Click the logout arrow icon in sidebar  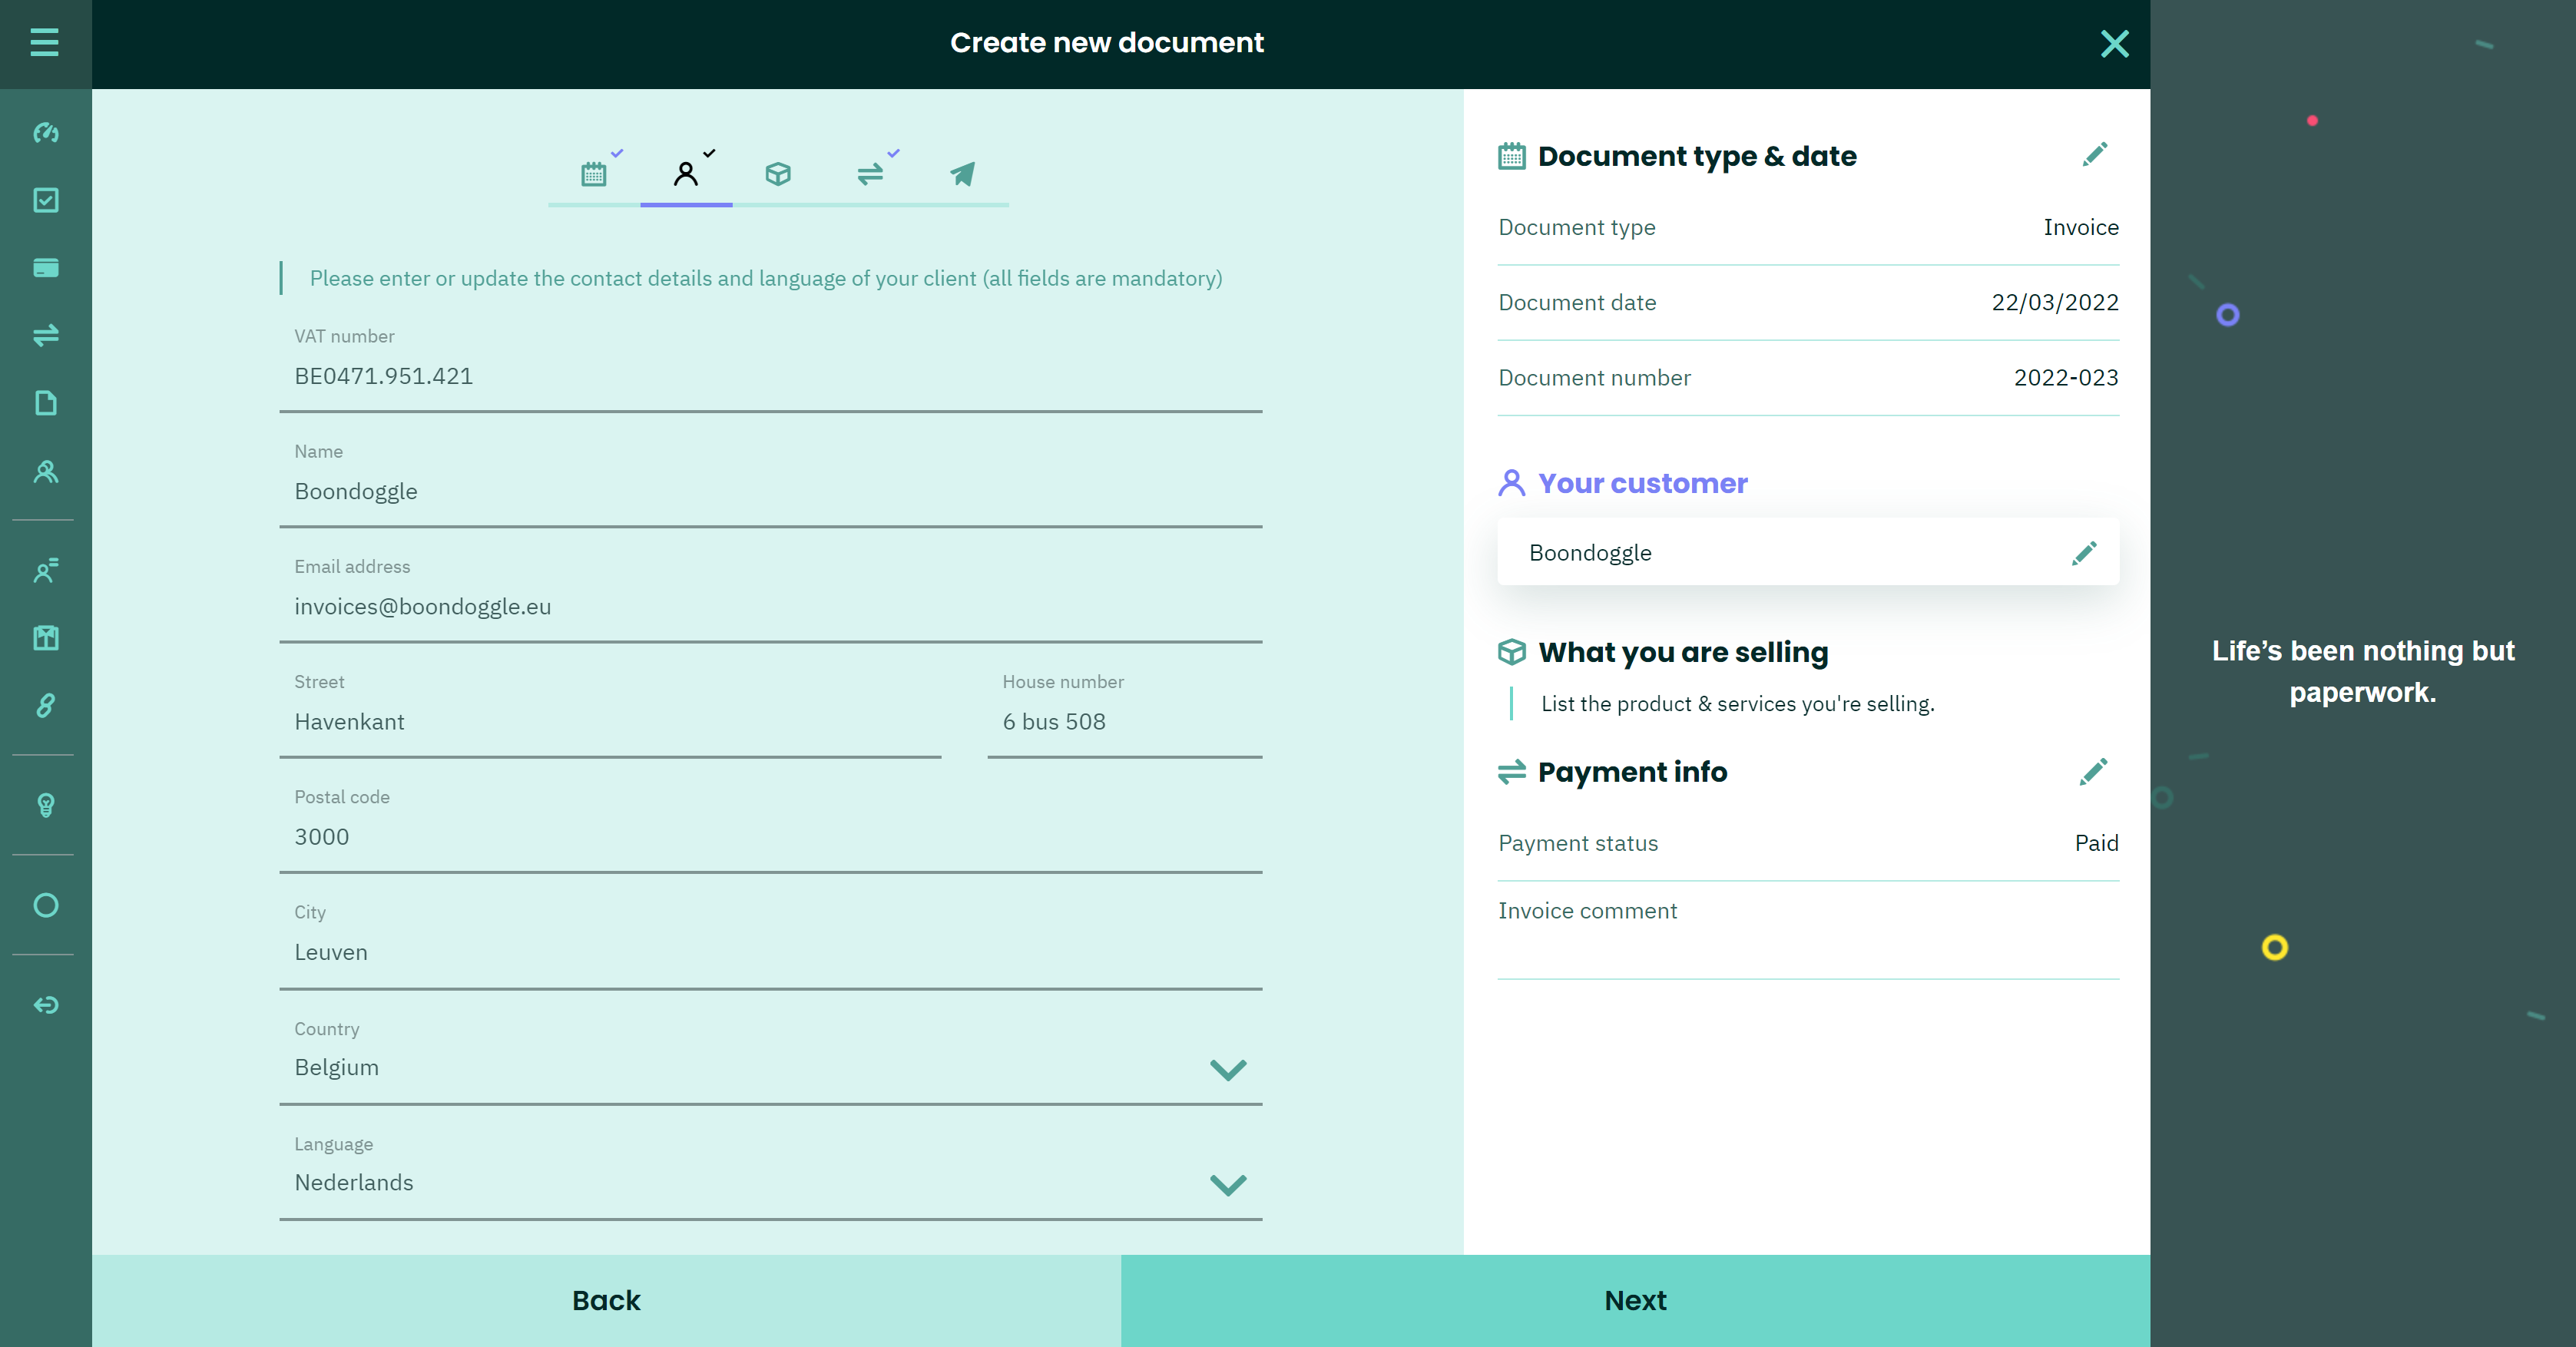point(46,1005)
